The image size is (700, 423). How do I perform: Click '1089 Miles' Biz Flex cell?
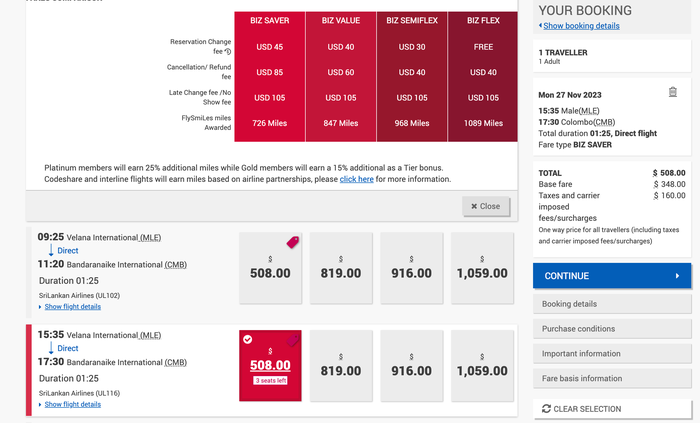[483, 123]
